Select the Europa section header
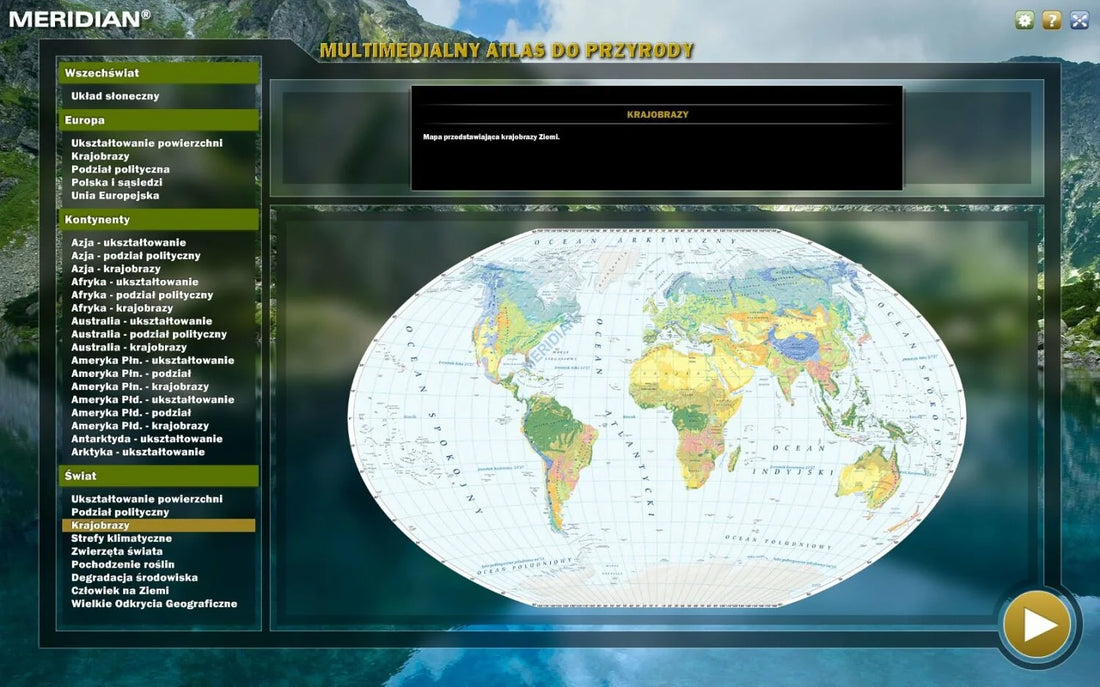The image size is (1100, 687). pos(159,120)
